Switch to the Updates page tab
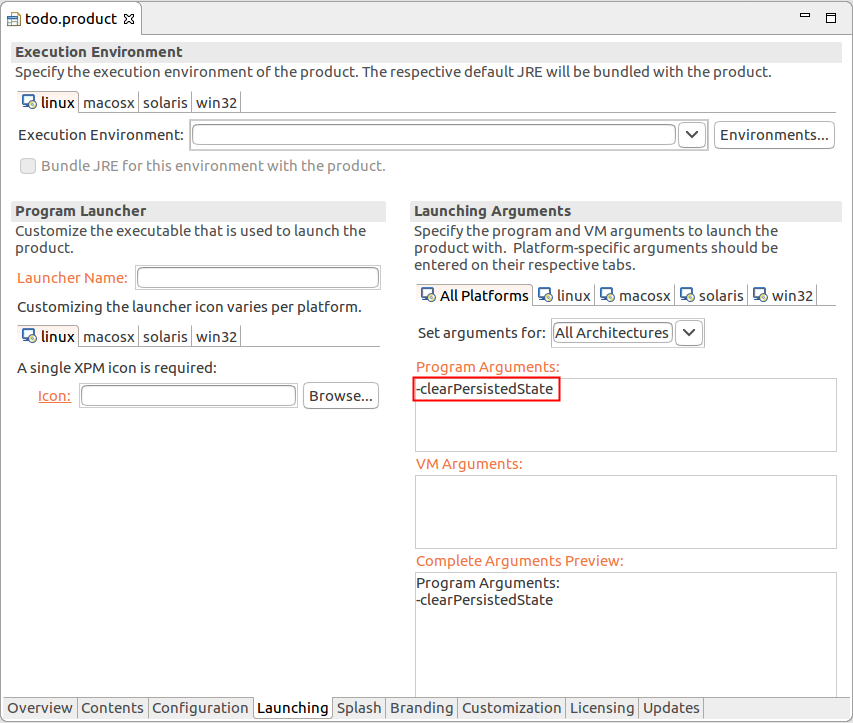Image resolution: width=853 pixels, height=723 pixels. point(671,708)
